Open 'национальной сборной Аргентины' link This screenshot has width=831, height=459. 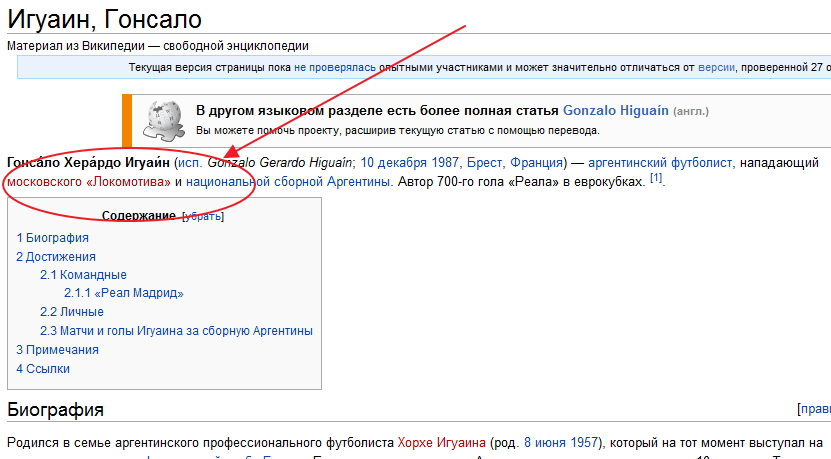tap(289, 181)
